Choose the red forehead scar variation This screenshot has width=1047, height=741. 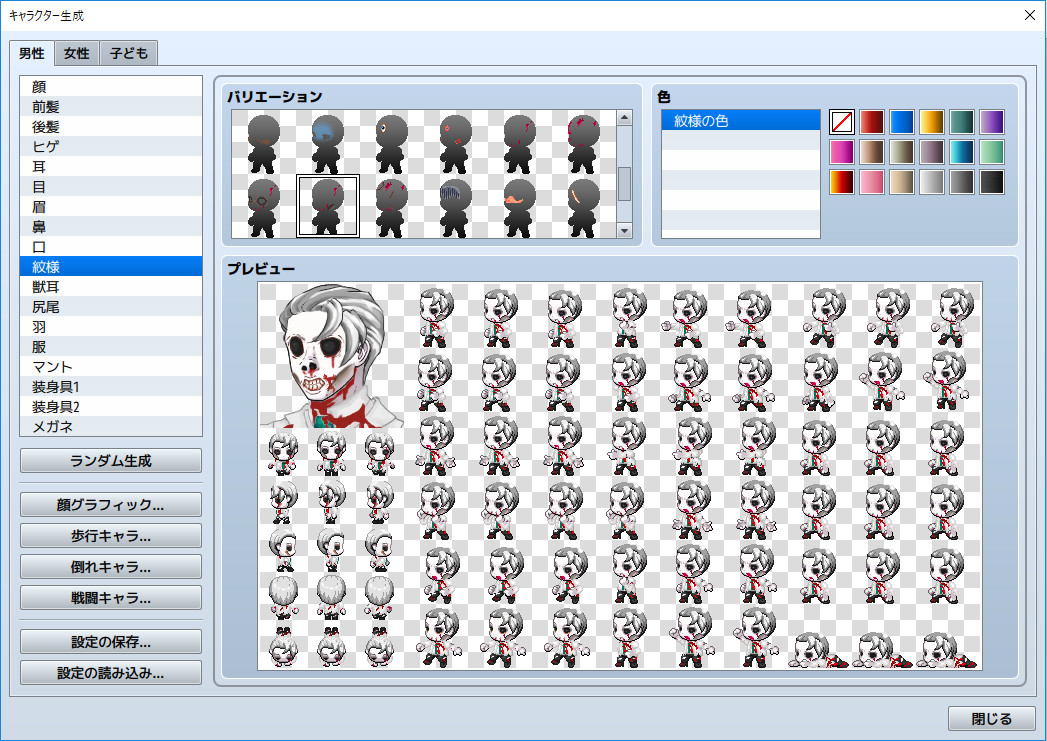pyautogui.click(x=455, y=140)
